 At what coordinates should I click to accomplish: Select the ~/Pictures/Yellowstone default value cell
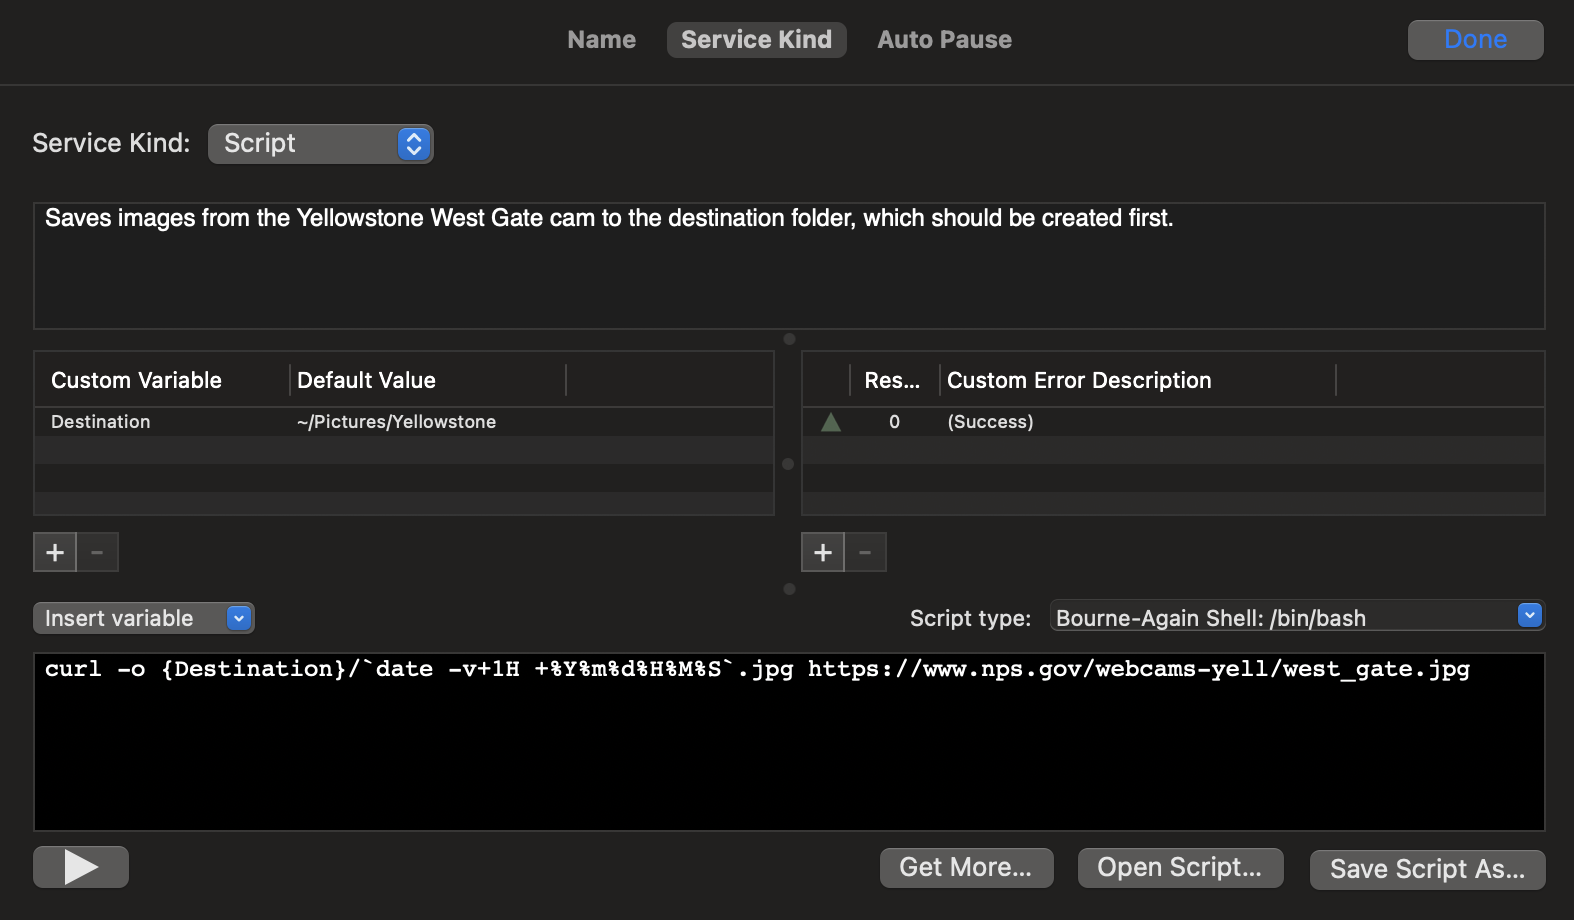click(x=396, y=422)
